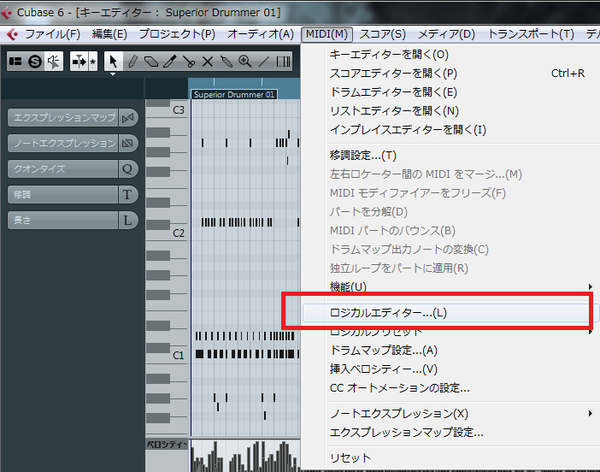Select the Object Selection arrow tool
600x472 pixels.
113,61
